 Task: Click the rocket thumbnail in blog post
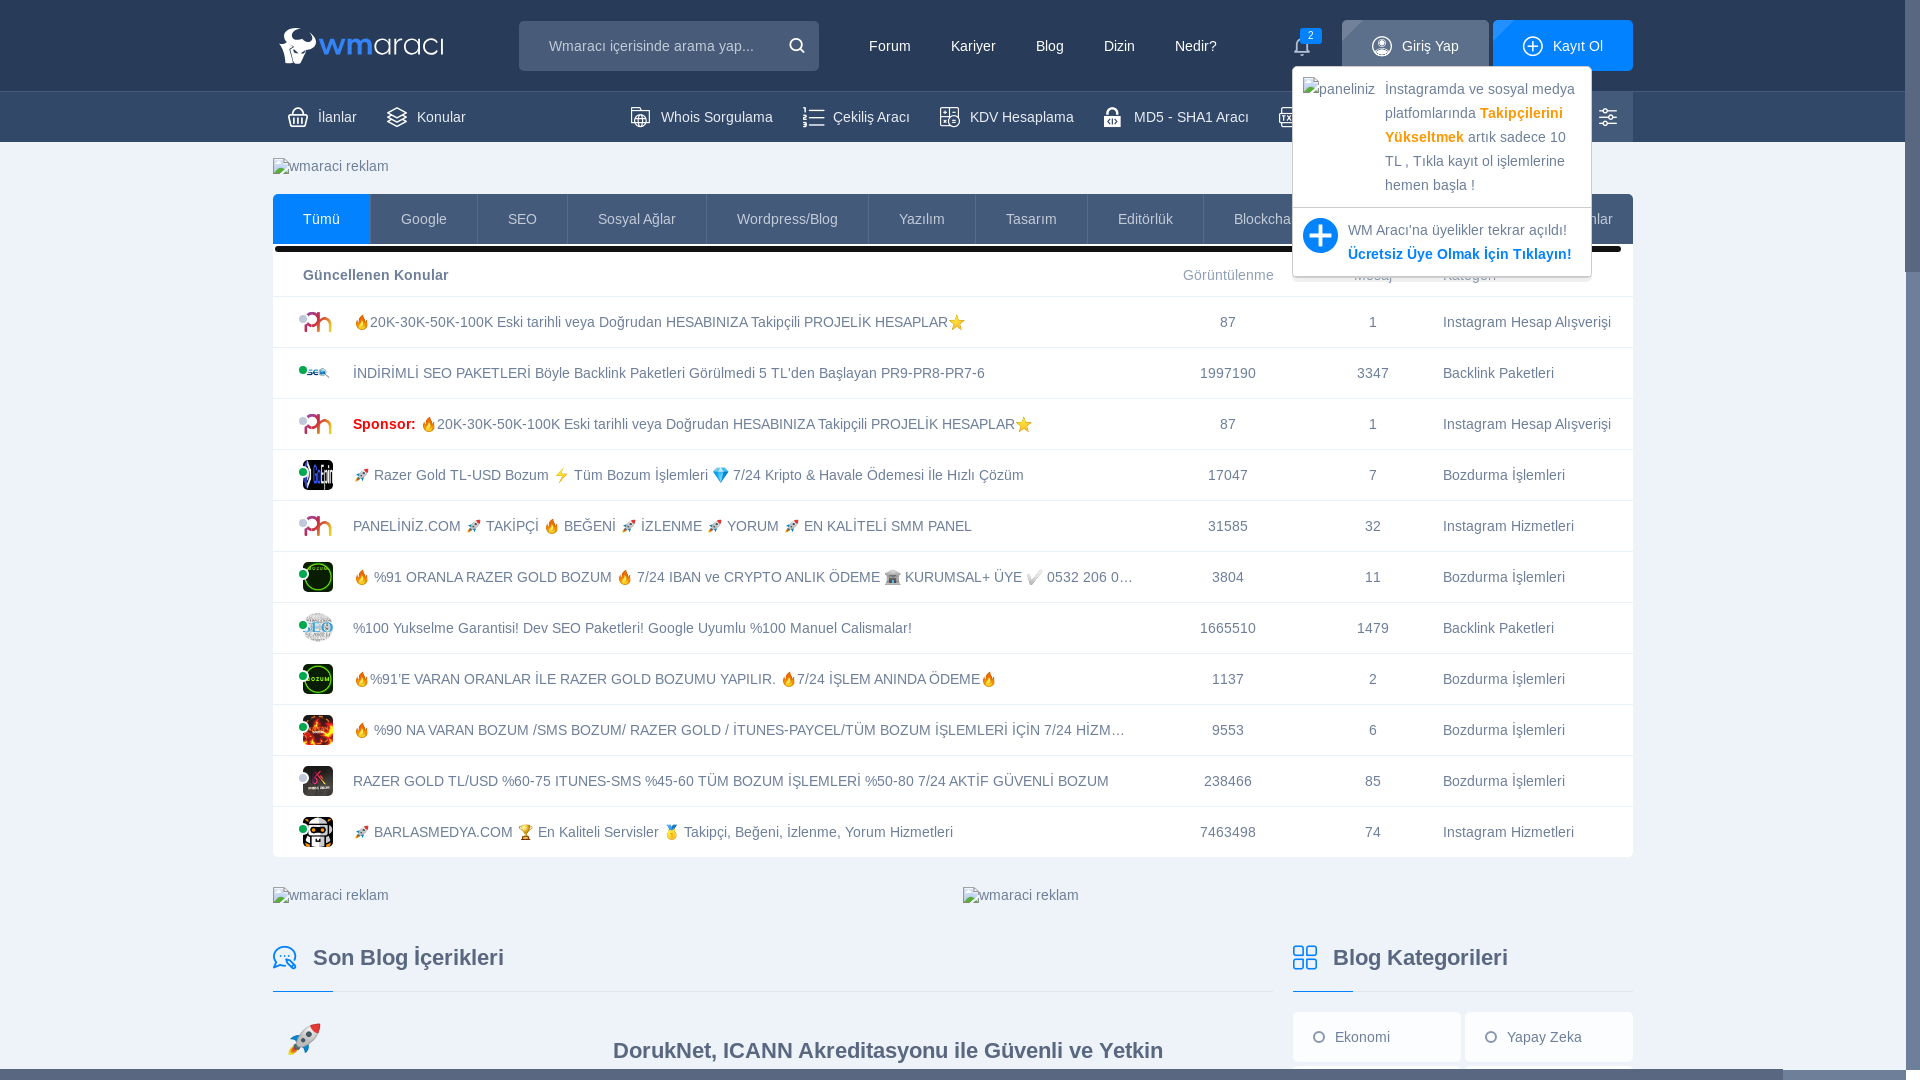304,1039
